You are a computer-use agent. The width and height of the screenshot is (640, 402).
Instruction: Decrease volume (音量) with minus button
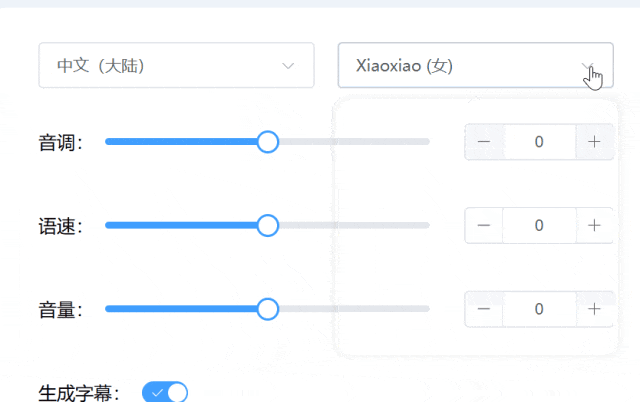484,309
